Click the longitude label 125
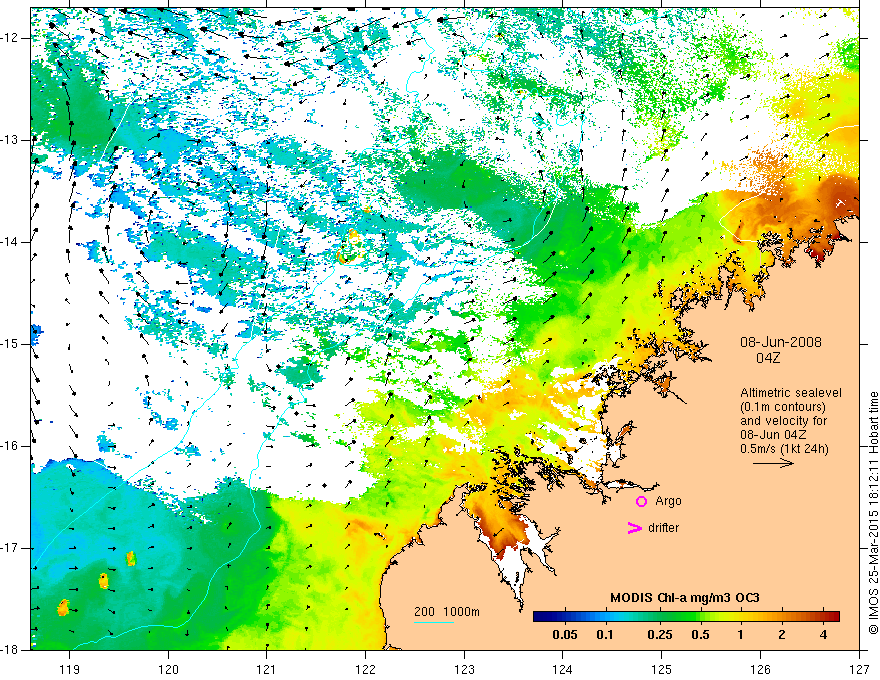Image resolution: width=880 pixels, height=680 pixels. 661,669
